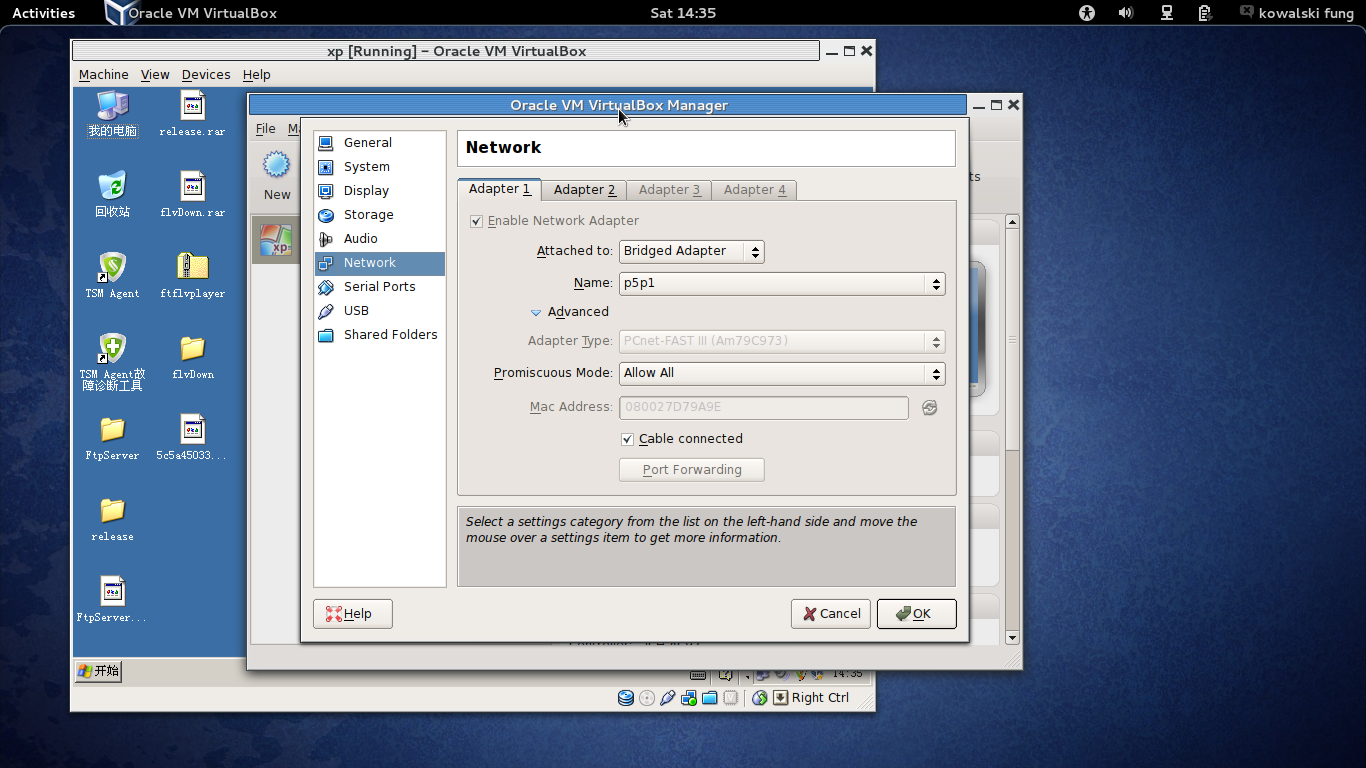Open the Serial Ports settings category
Viewport: 1366px width, 768px height.
(x=379, y=287)
